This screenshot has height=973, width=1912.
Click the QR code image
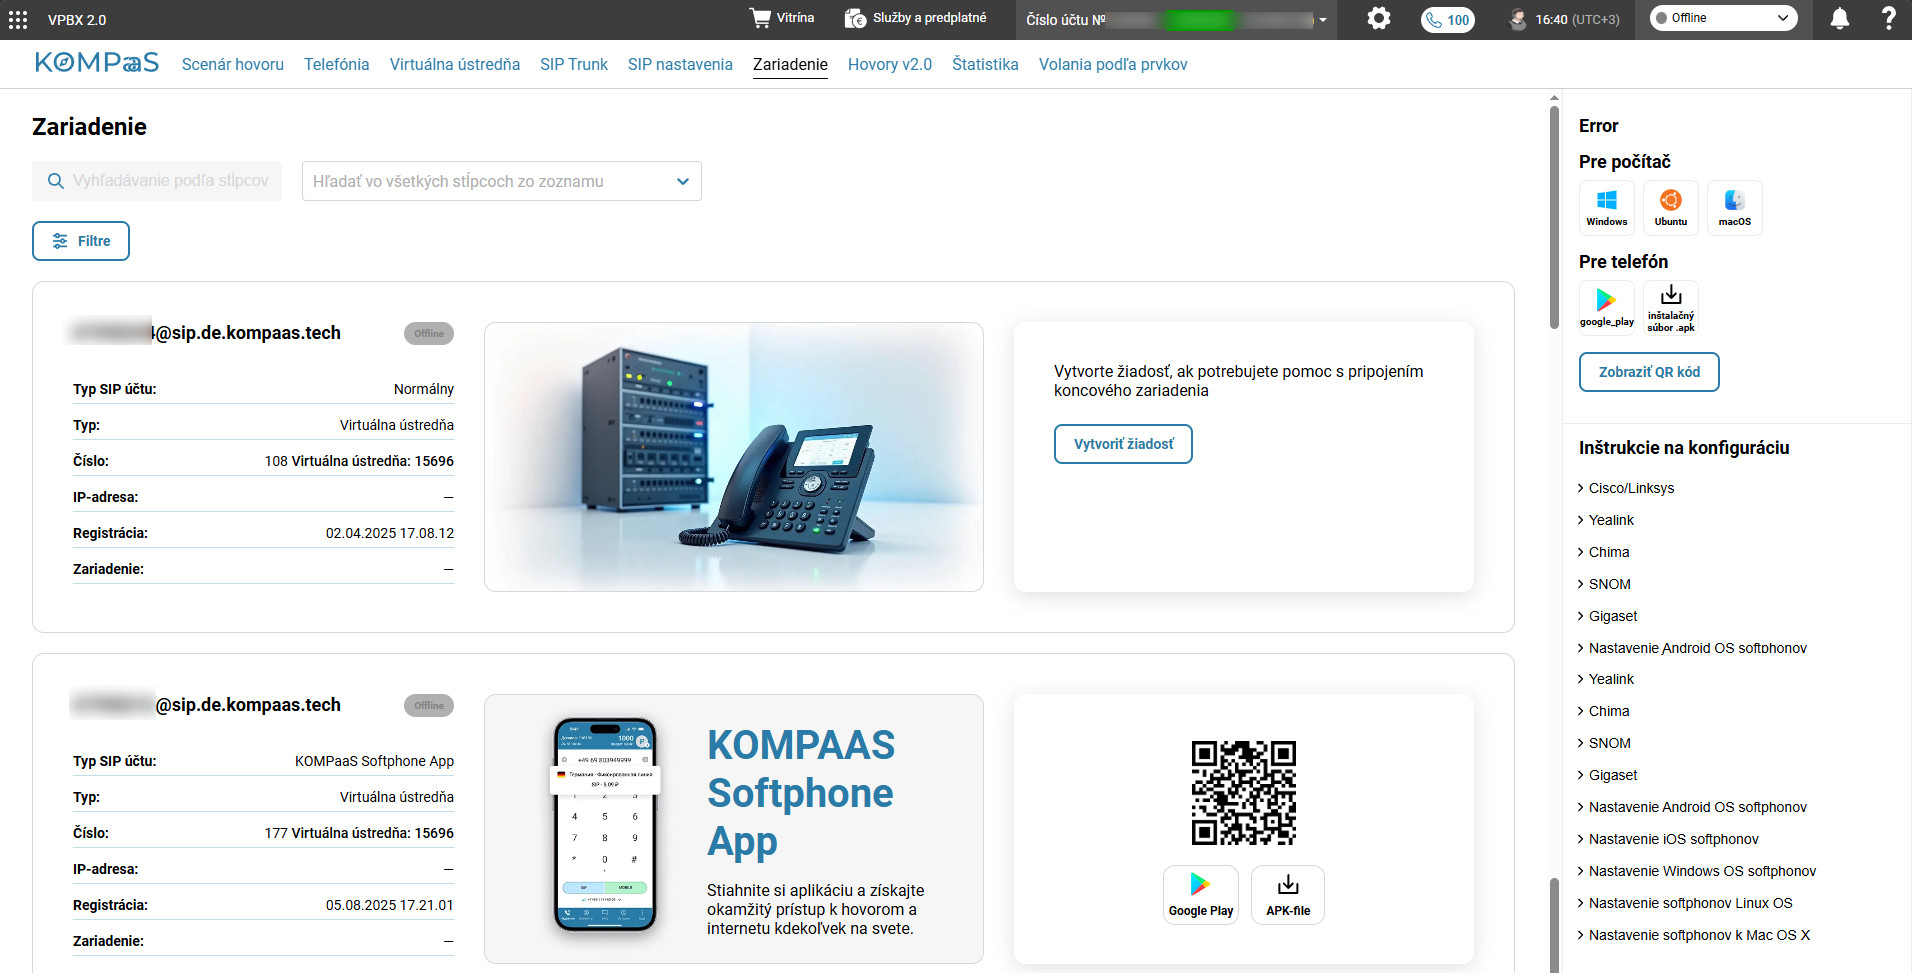pos(1243,793)
